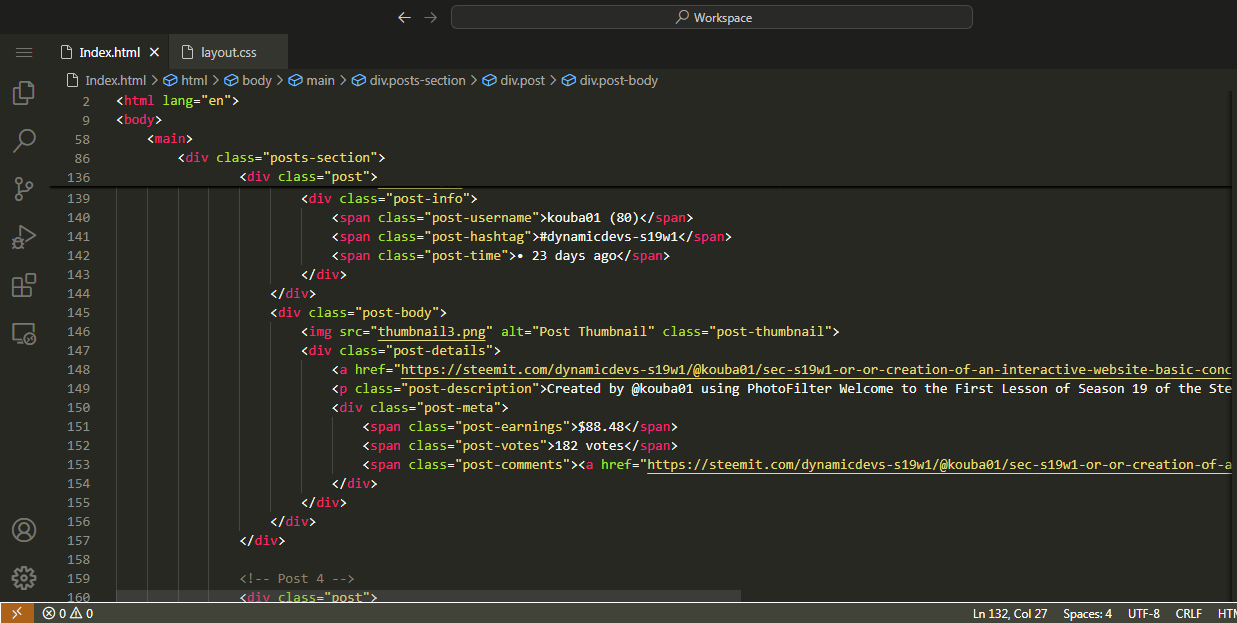
Task: Open the Accounts menu icon
Action: coord(24,530)
